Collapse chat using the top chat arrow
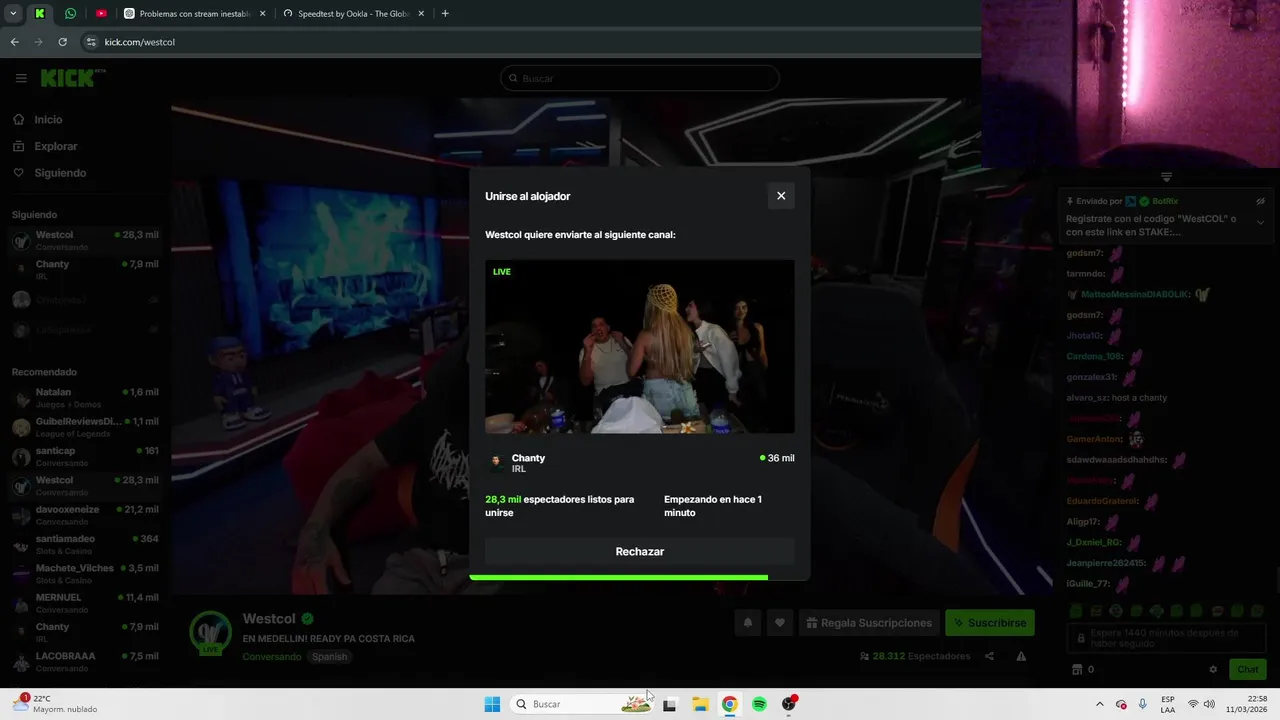This screenshot has height=720, width=1280. (1166, 177)
